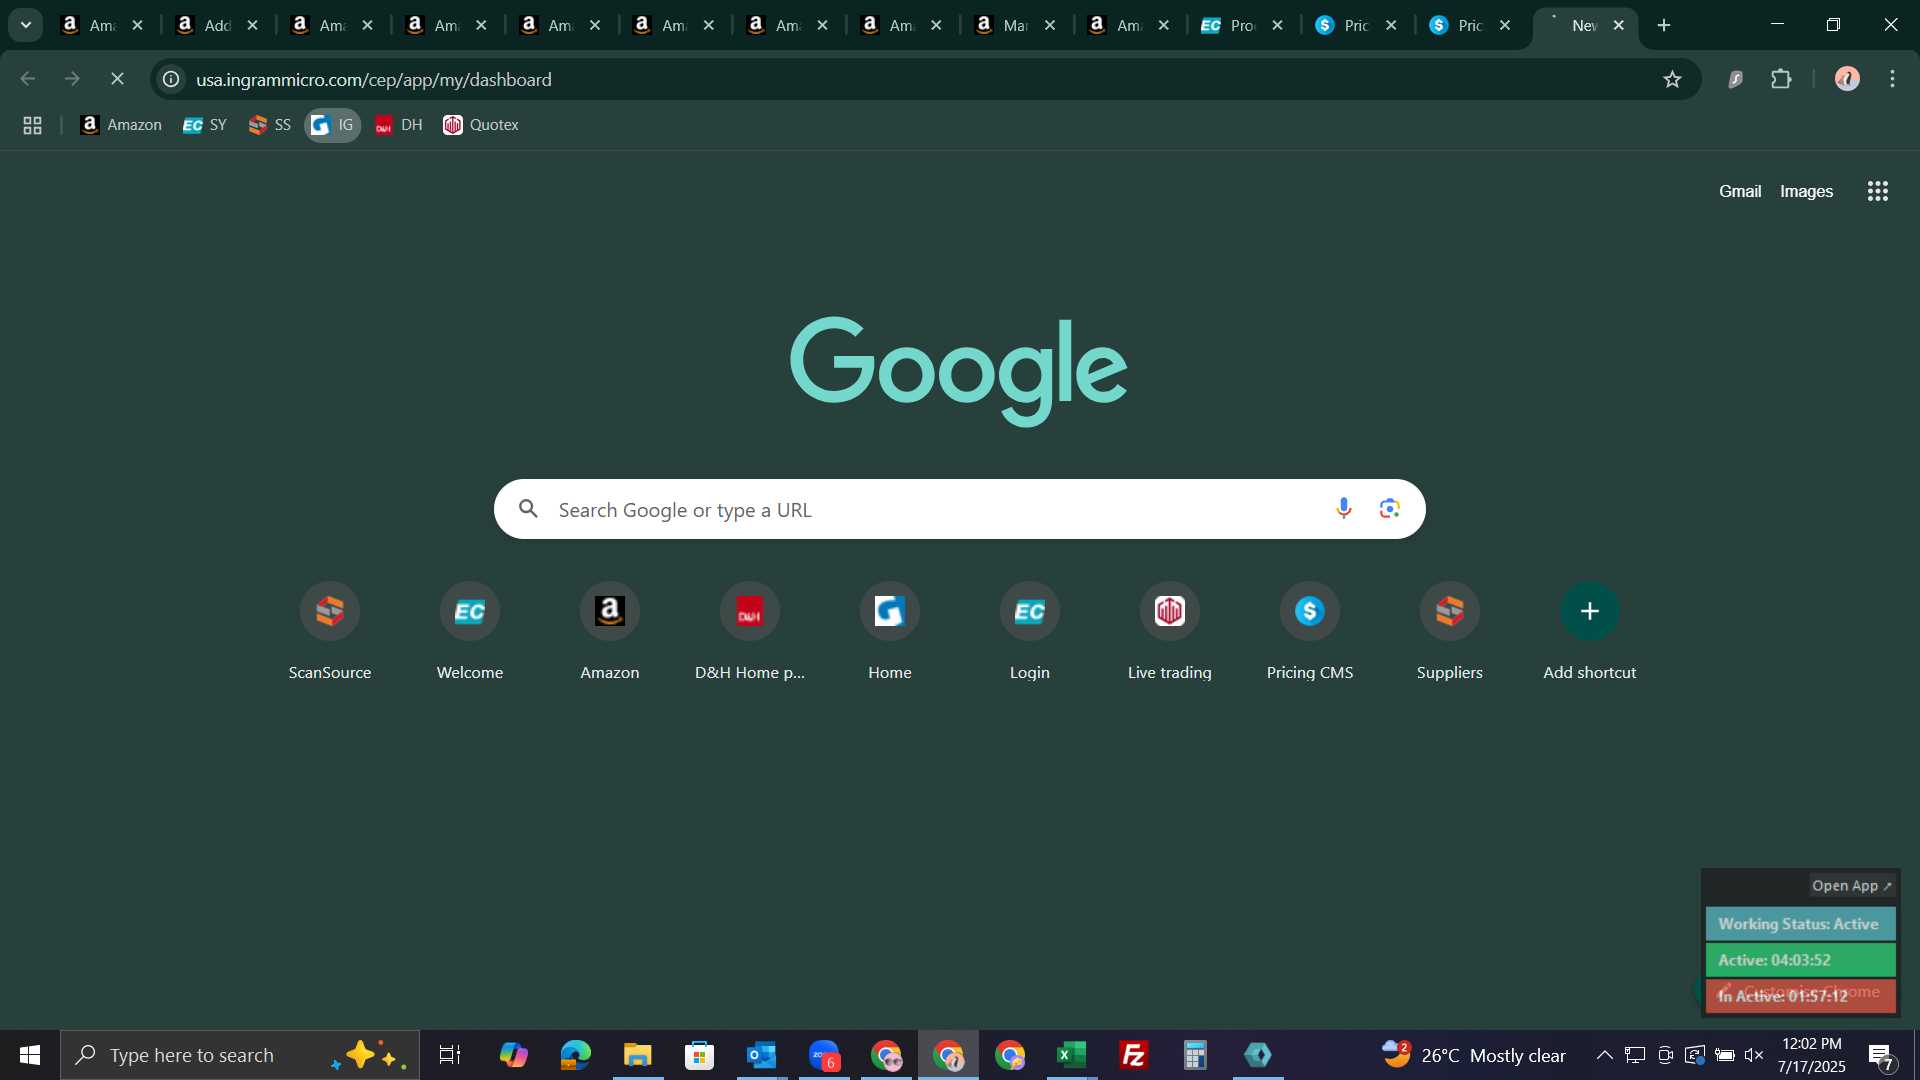The width and height of the screenshot is (1920, 1080).
Task: Open the Images link
Action: (x=1806, y=191)
